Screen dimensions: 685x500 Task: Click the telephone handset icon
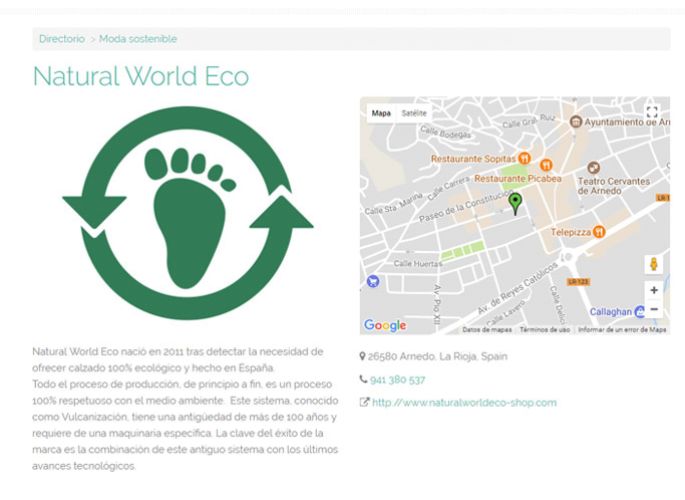pos(363,379)
